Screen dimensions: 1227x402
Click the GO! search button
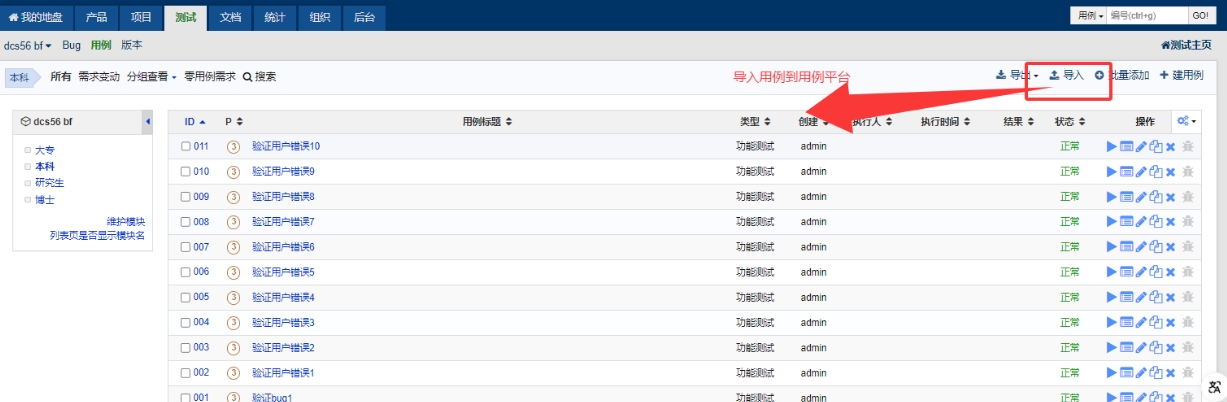pos(1200,15)
